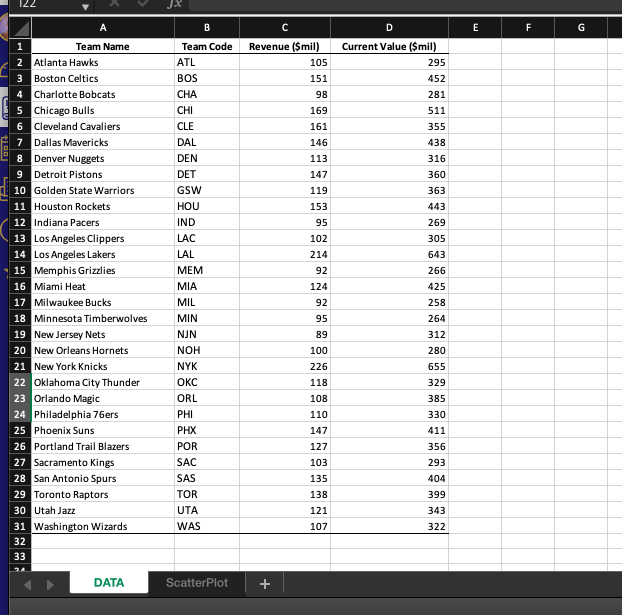
Task: Click the Denver Nuggets cell
Action: pyautogui.click(x=103, y=158)
